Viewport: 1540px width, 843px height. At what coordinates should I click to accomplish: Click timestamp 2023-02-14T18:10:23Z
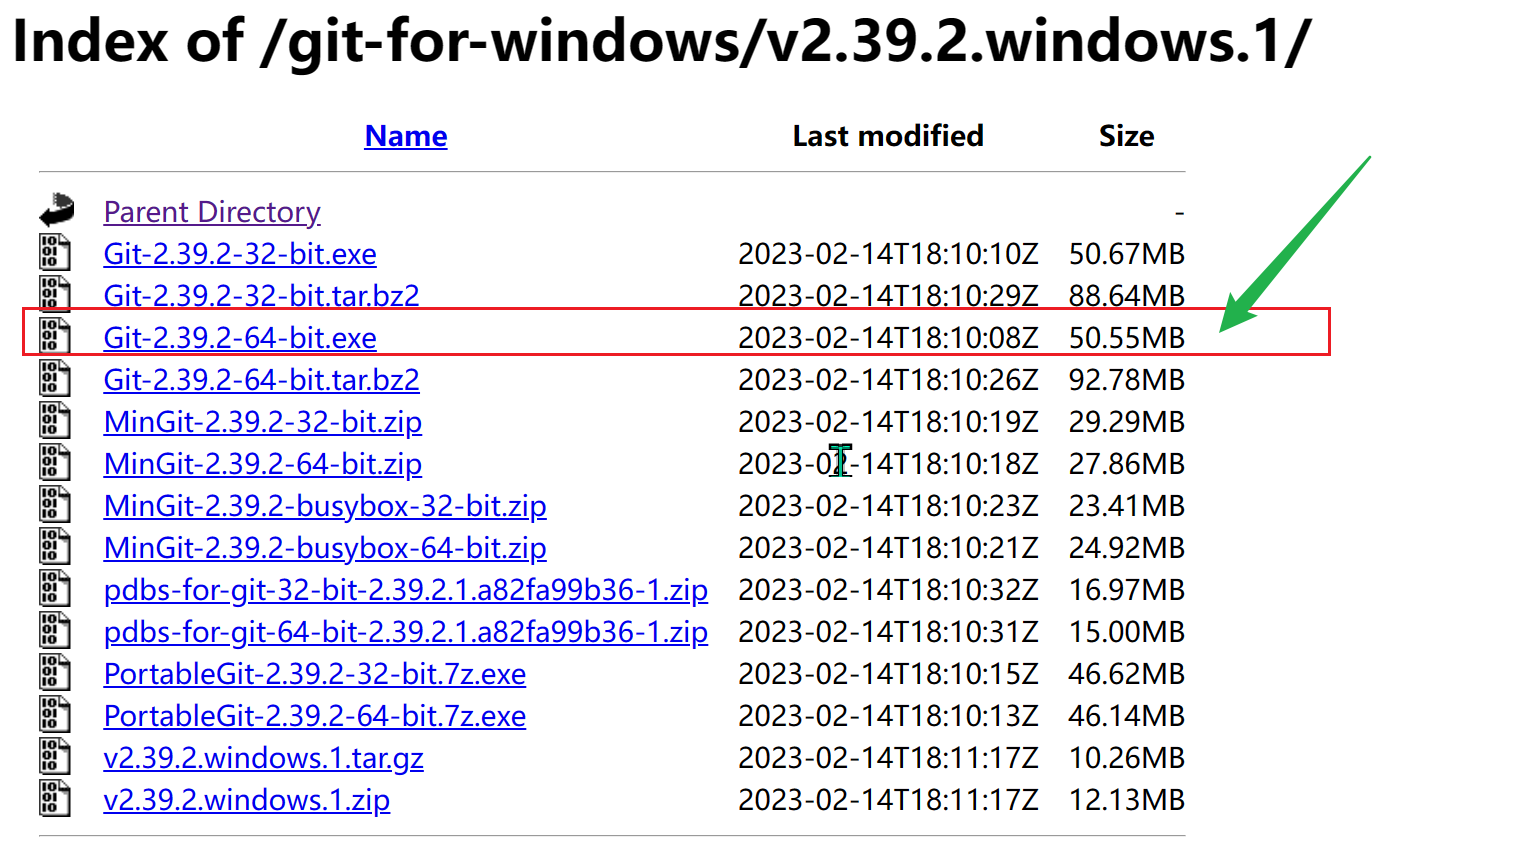pyautogui.click(x=888, y=506)
